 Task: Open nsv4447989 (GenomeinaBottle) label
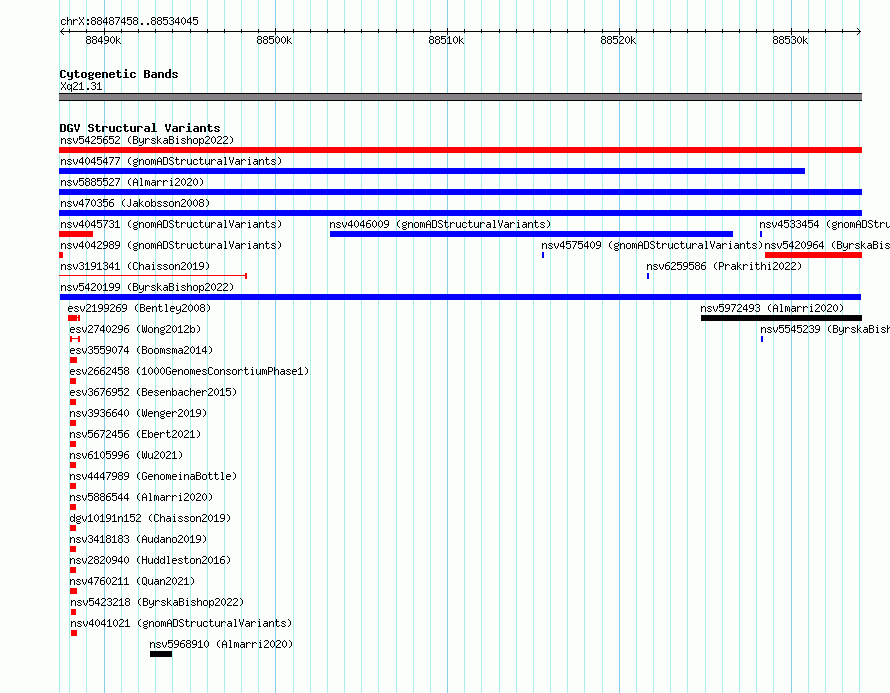click(153, 476)
